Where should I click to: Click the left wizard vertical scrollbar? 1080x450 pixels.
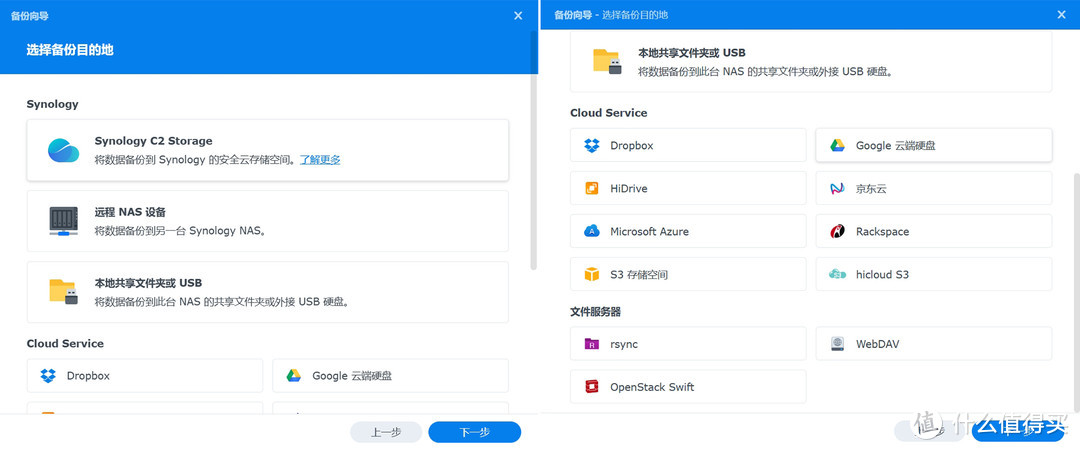533,150
